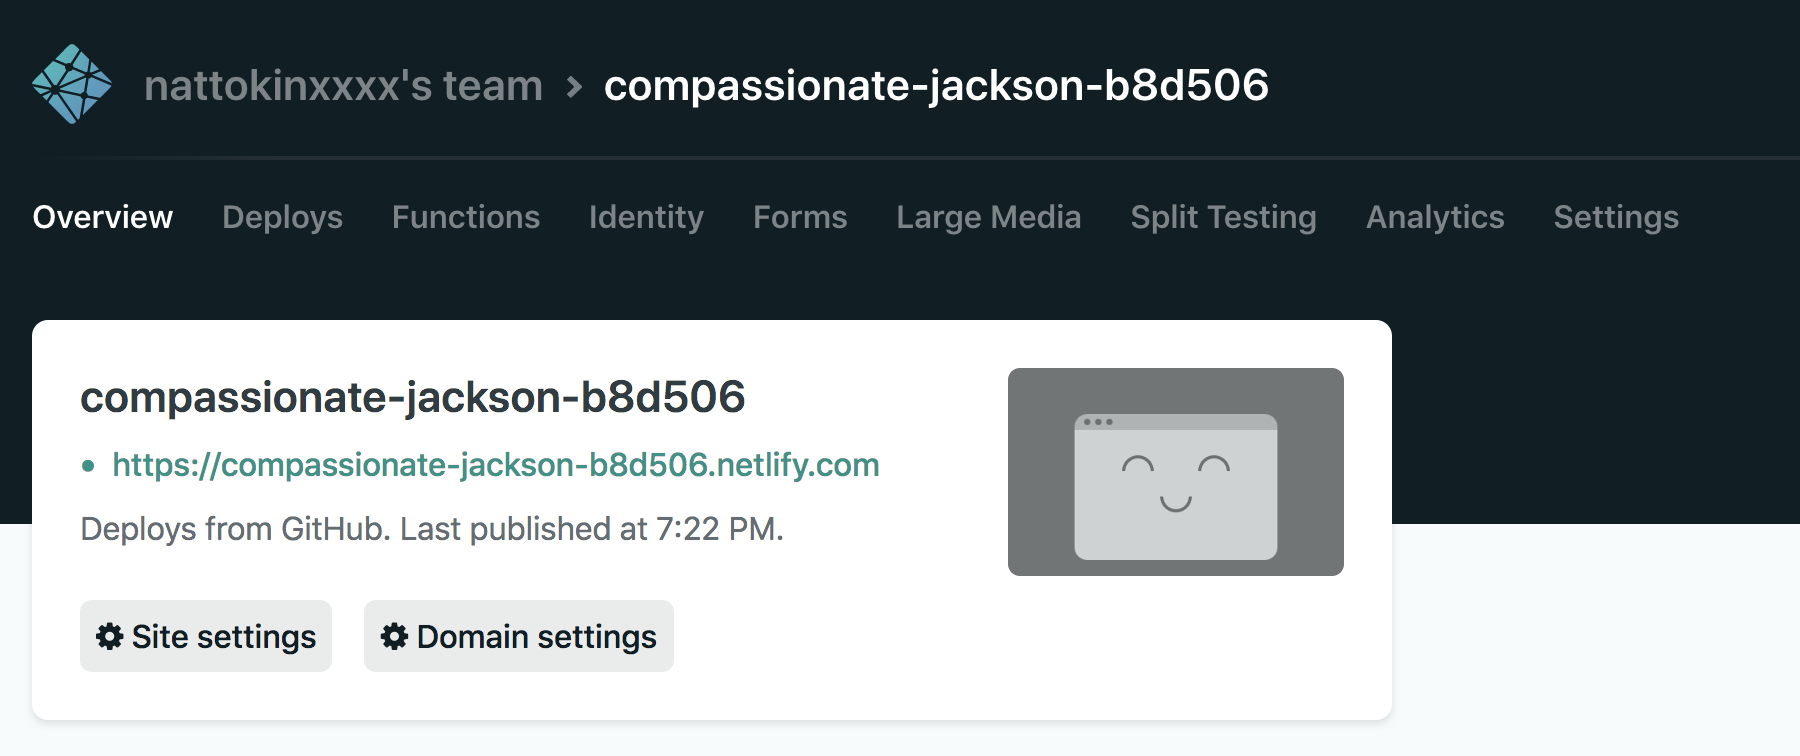Open the Split Testing tab
The height and width of the screenshot is (756, 1800).
point(1223,217)
